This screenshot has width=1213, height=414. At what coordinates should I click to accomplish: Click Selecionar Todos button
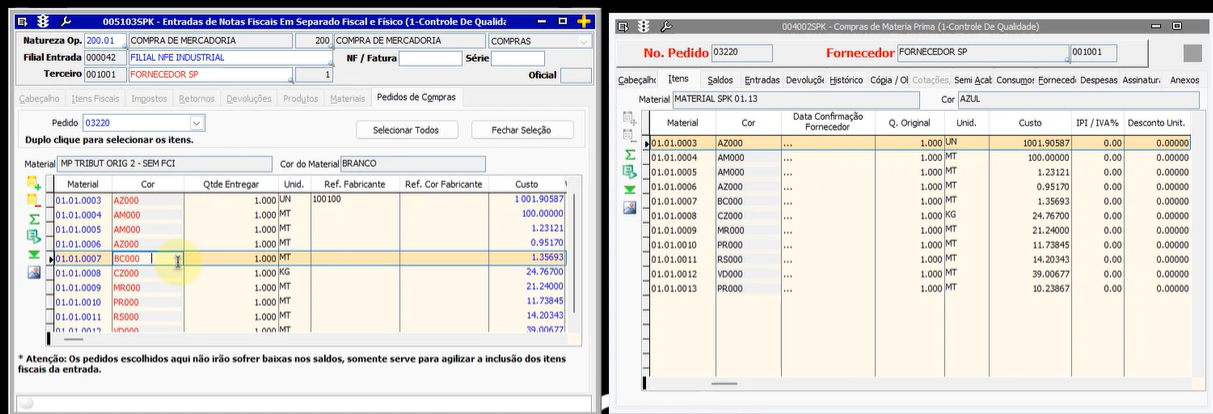(406, 130)
